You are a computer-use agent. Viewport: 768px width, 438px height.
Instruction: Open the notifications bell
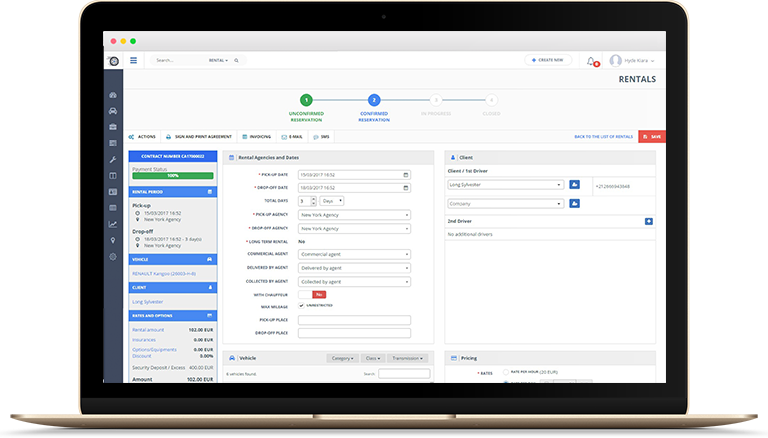(x=591, y=61)
